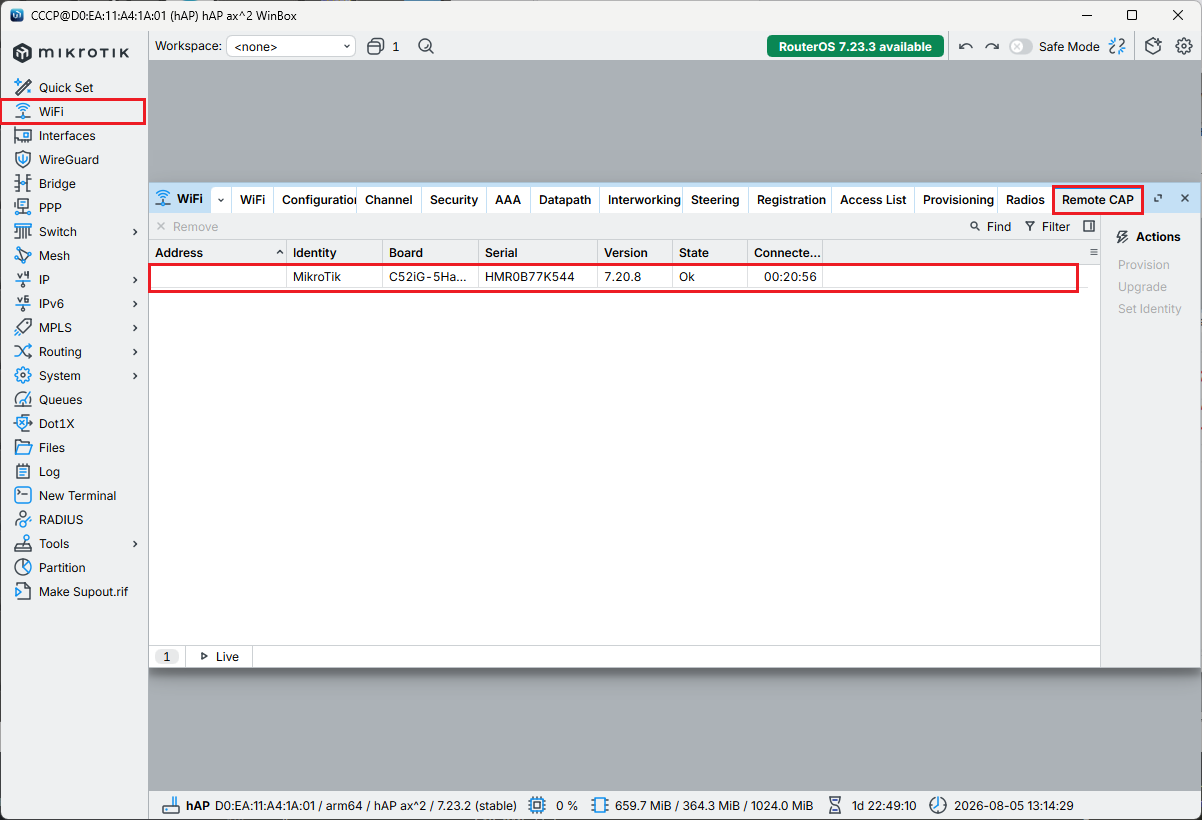The image size is (1202, 820).
Task: Click Upgrade in Actions panel
Action: [x=1142, y=287]
